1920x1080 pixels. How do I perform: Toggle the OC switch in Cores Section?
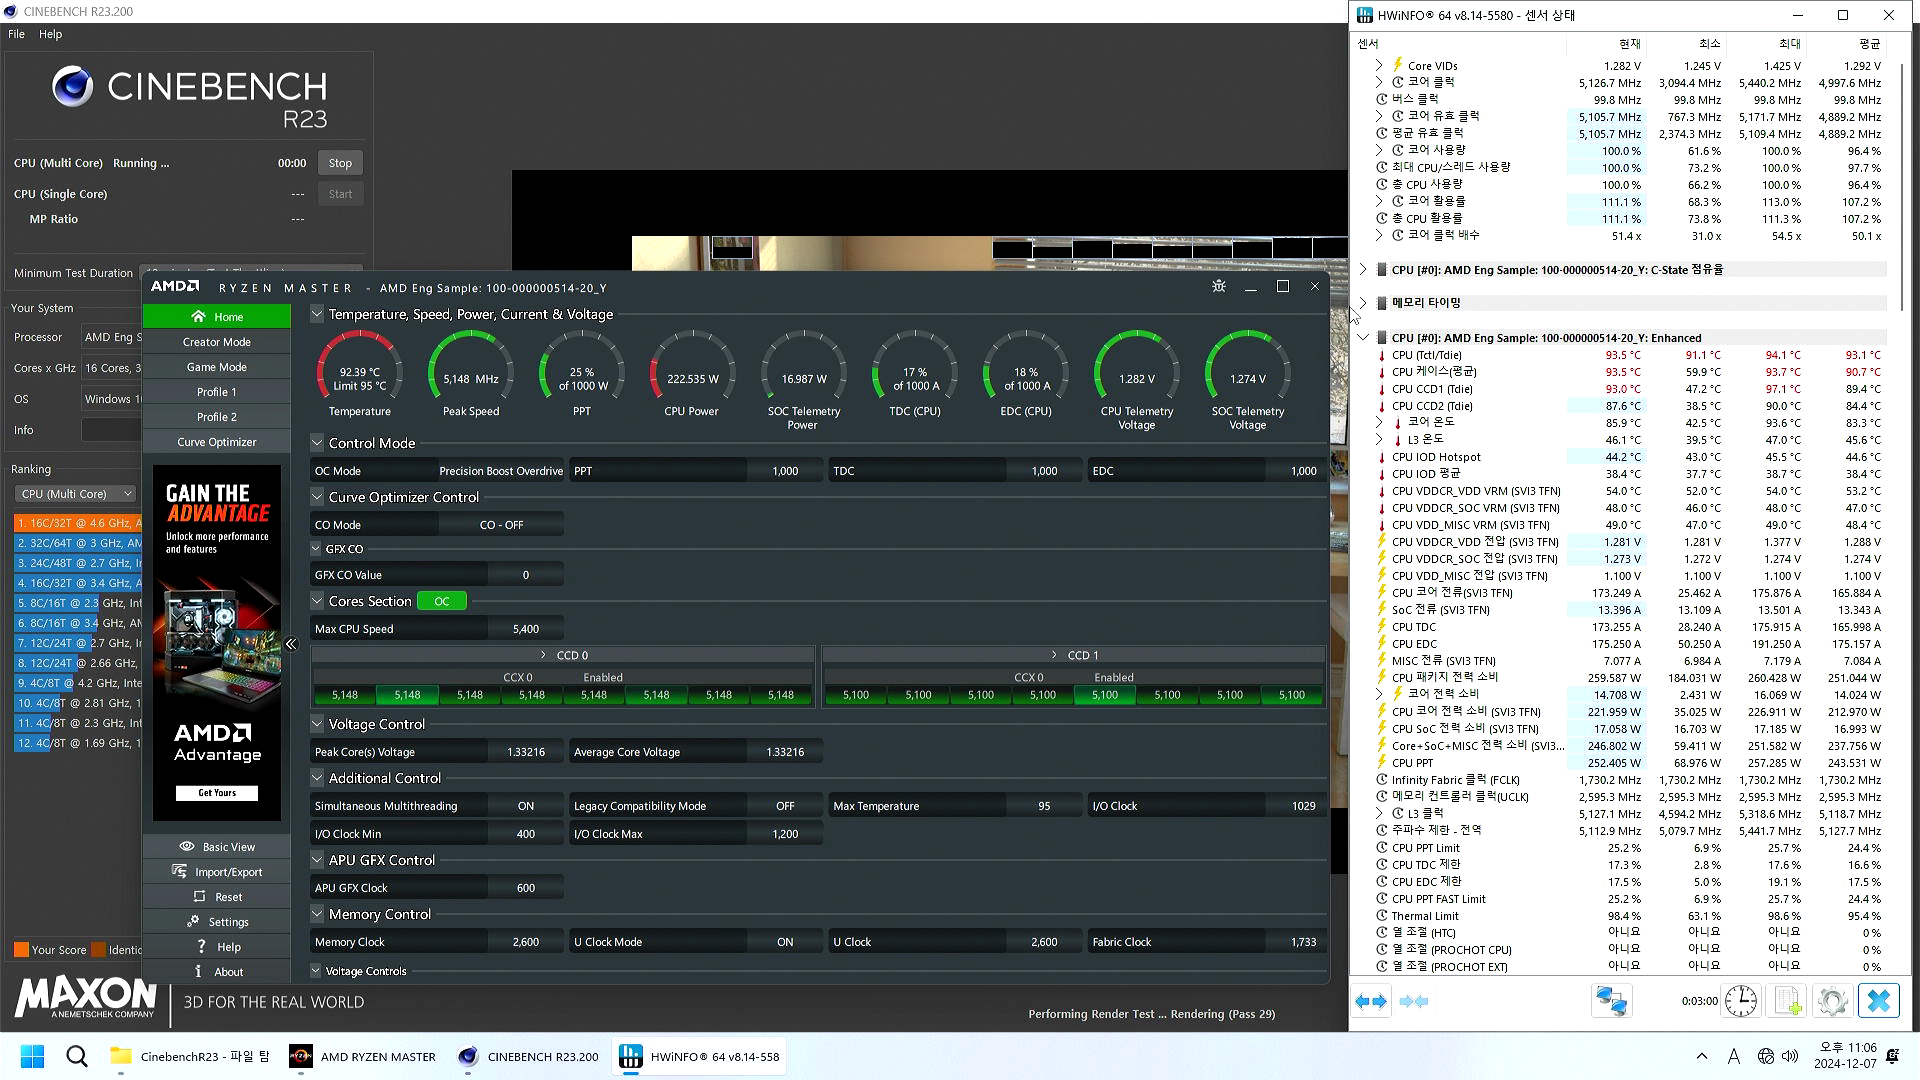pos(442,601)
